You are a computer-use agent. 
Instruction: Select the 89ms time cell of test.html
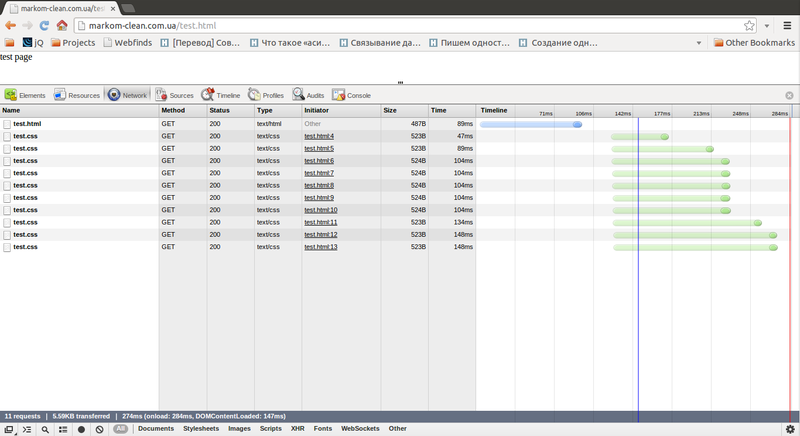click(x=452, y=124)
